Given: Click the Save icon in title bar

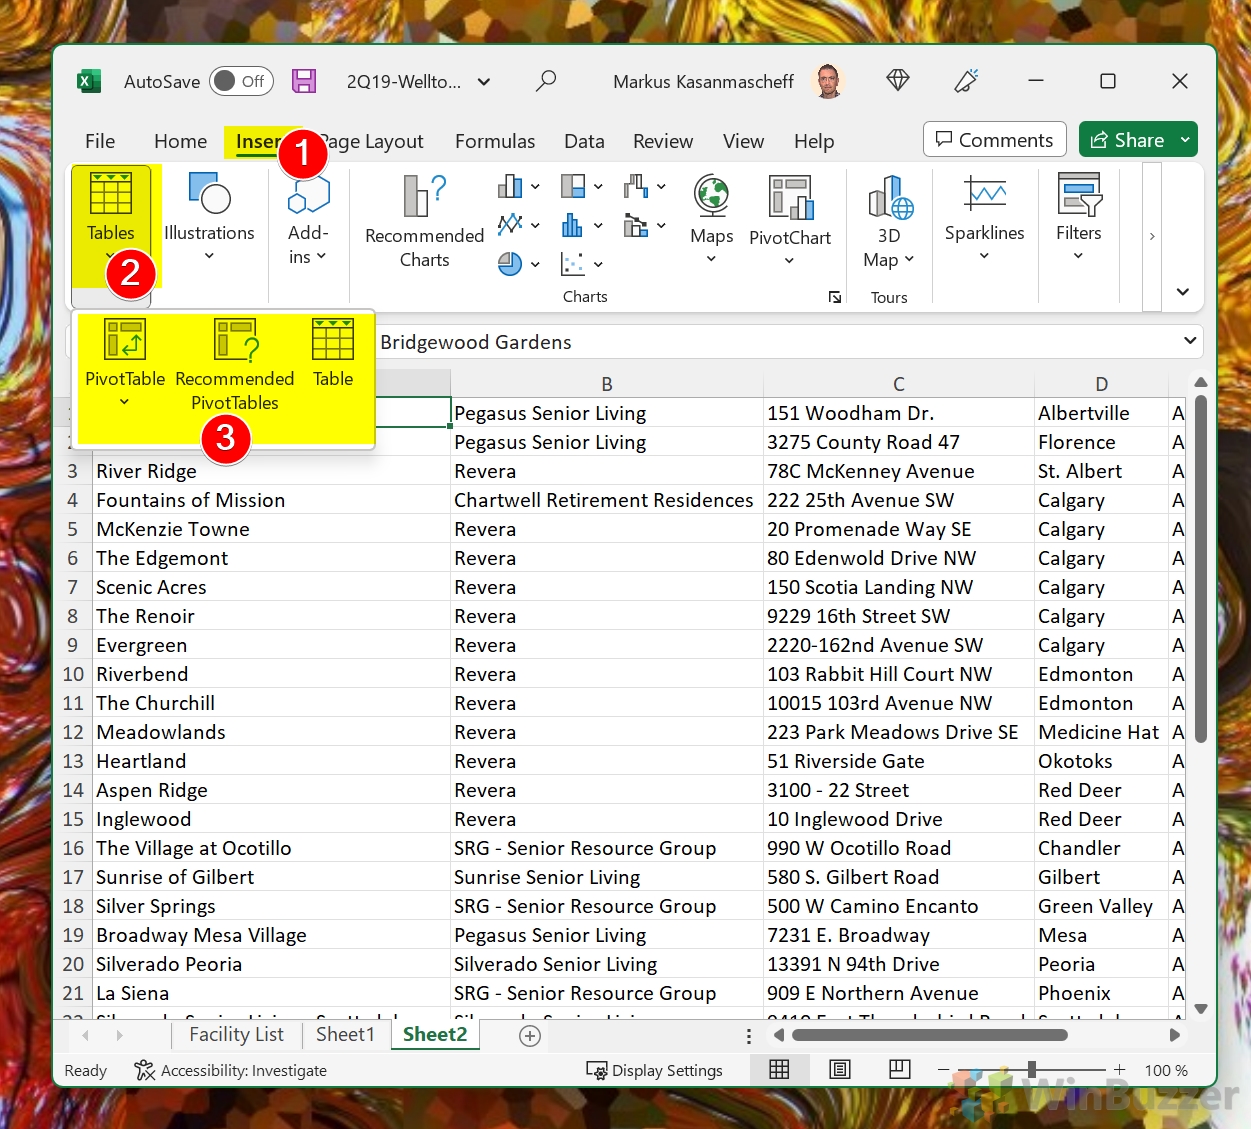Looking at the screenshot, I should click(x=304, y=81).
